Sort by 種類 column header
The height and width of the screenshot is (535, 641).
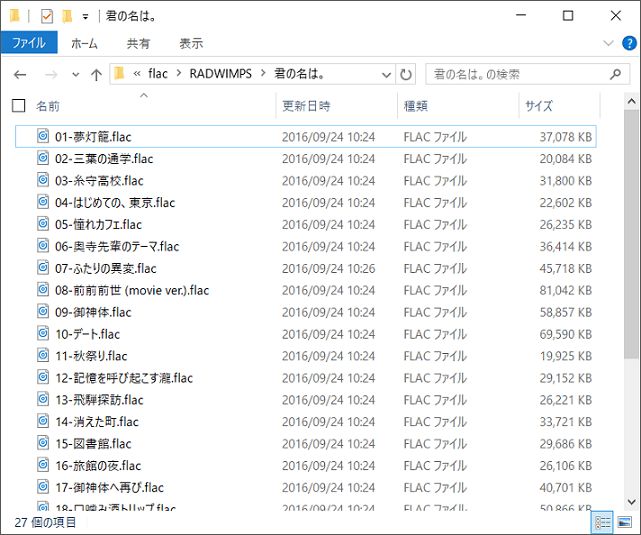pos(416,106)
